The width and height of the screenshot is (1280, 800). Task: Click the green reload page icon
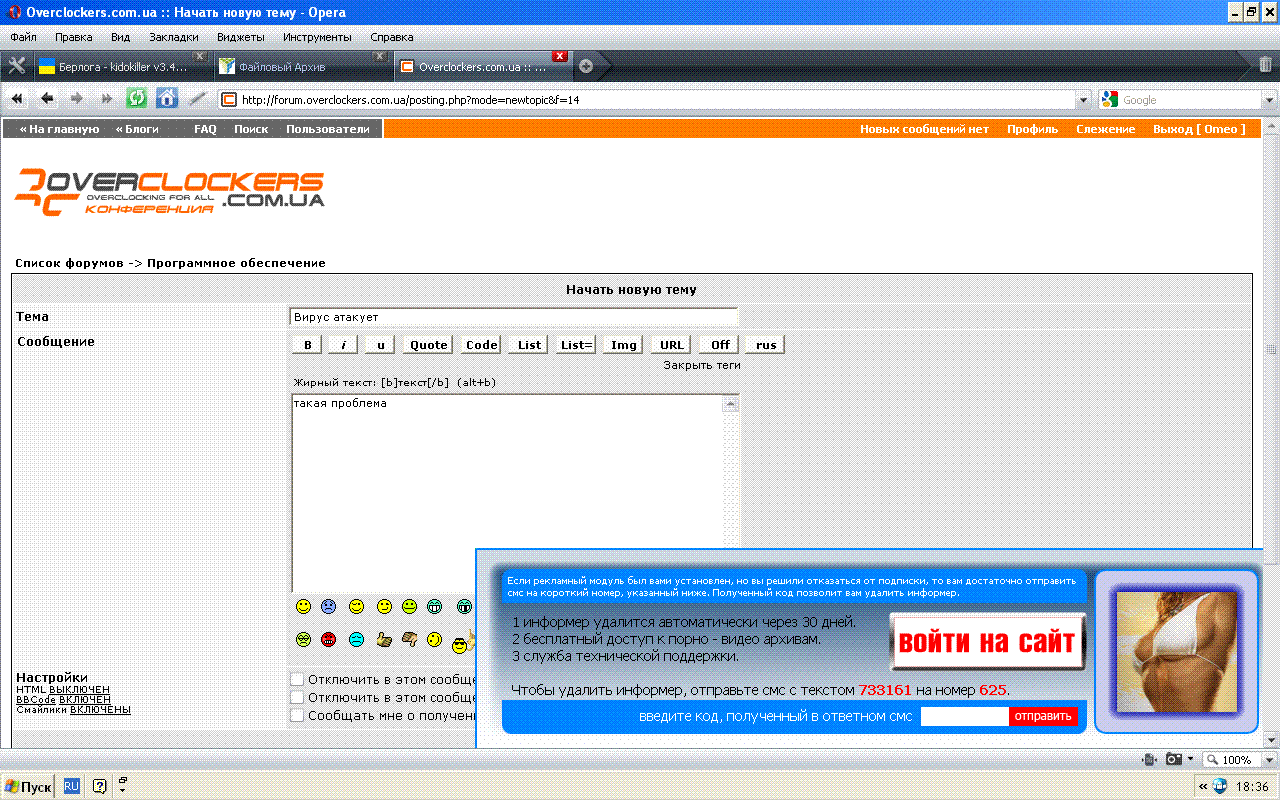[137, 99]
